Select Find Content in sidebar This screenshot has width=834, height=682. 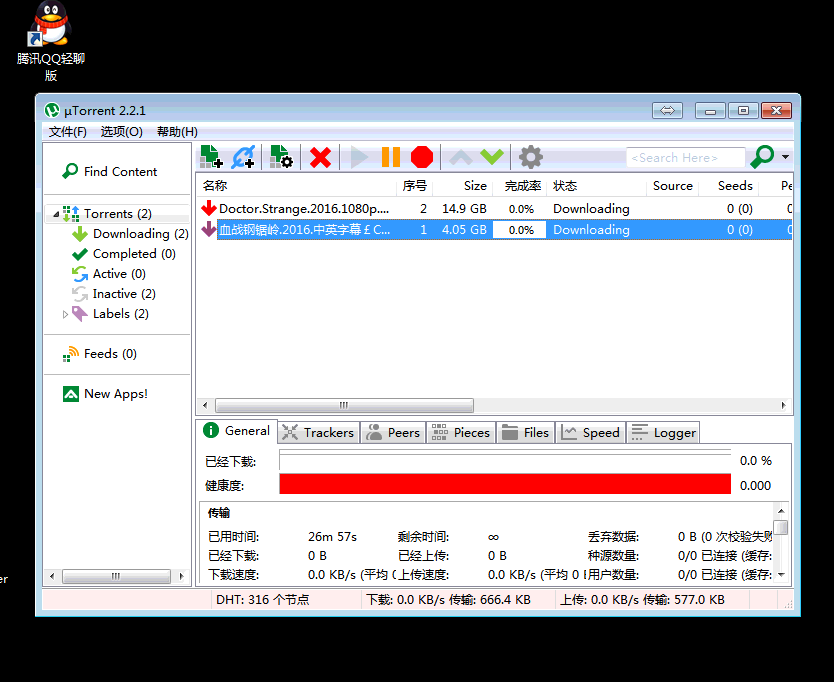(x=110, y=171)
